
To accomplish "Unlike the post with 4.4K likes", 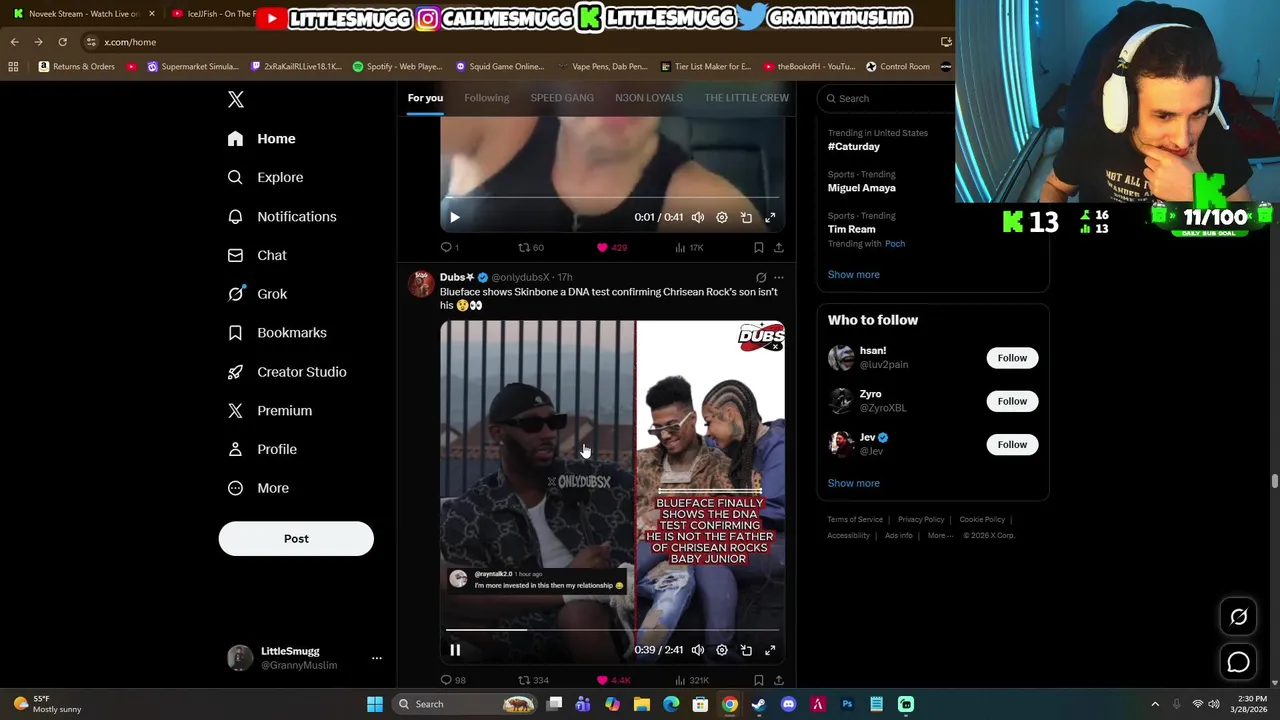I will tap(613, 680).
